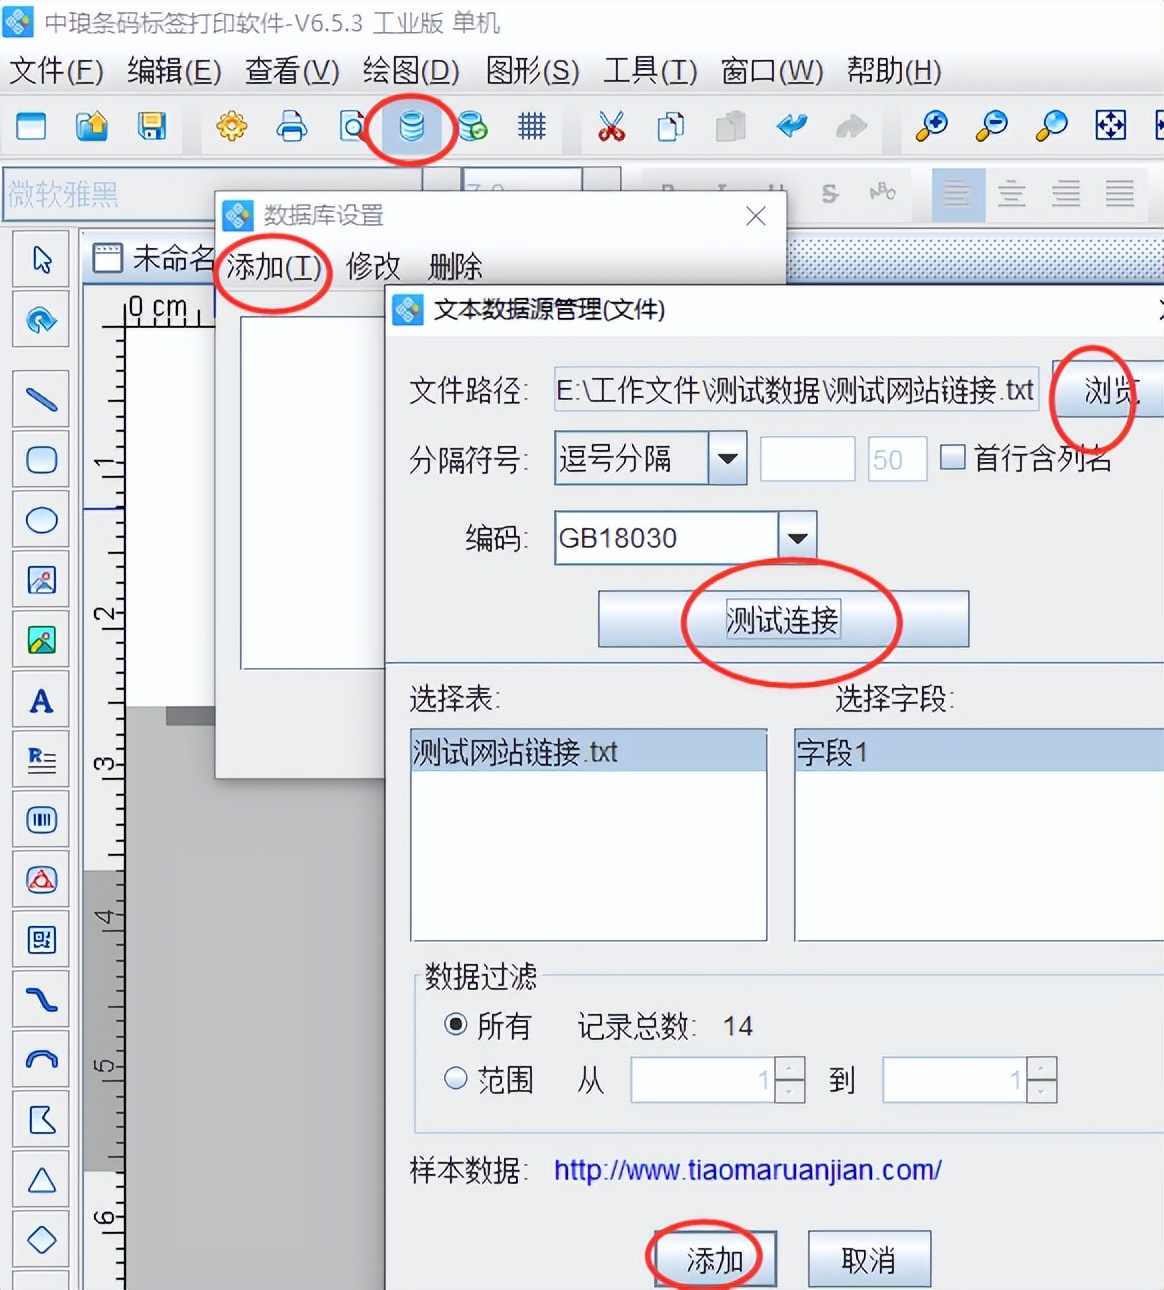Screen dimensions: 1164x1290
Task: Select the rotate tool in the left toolbar
Action: pos(40,319)
